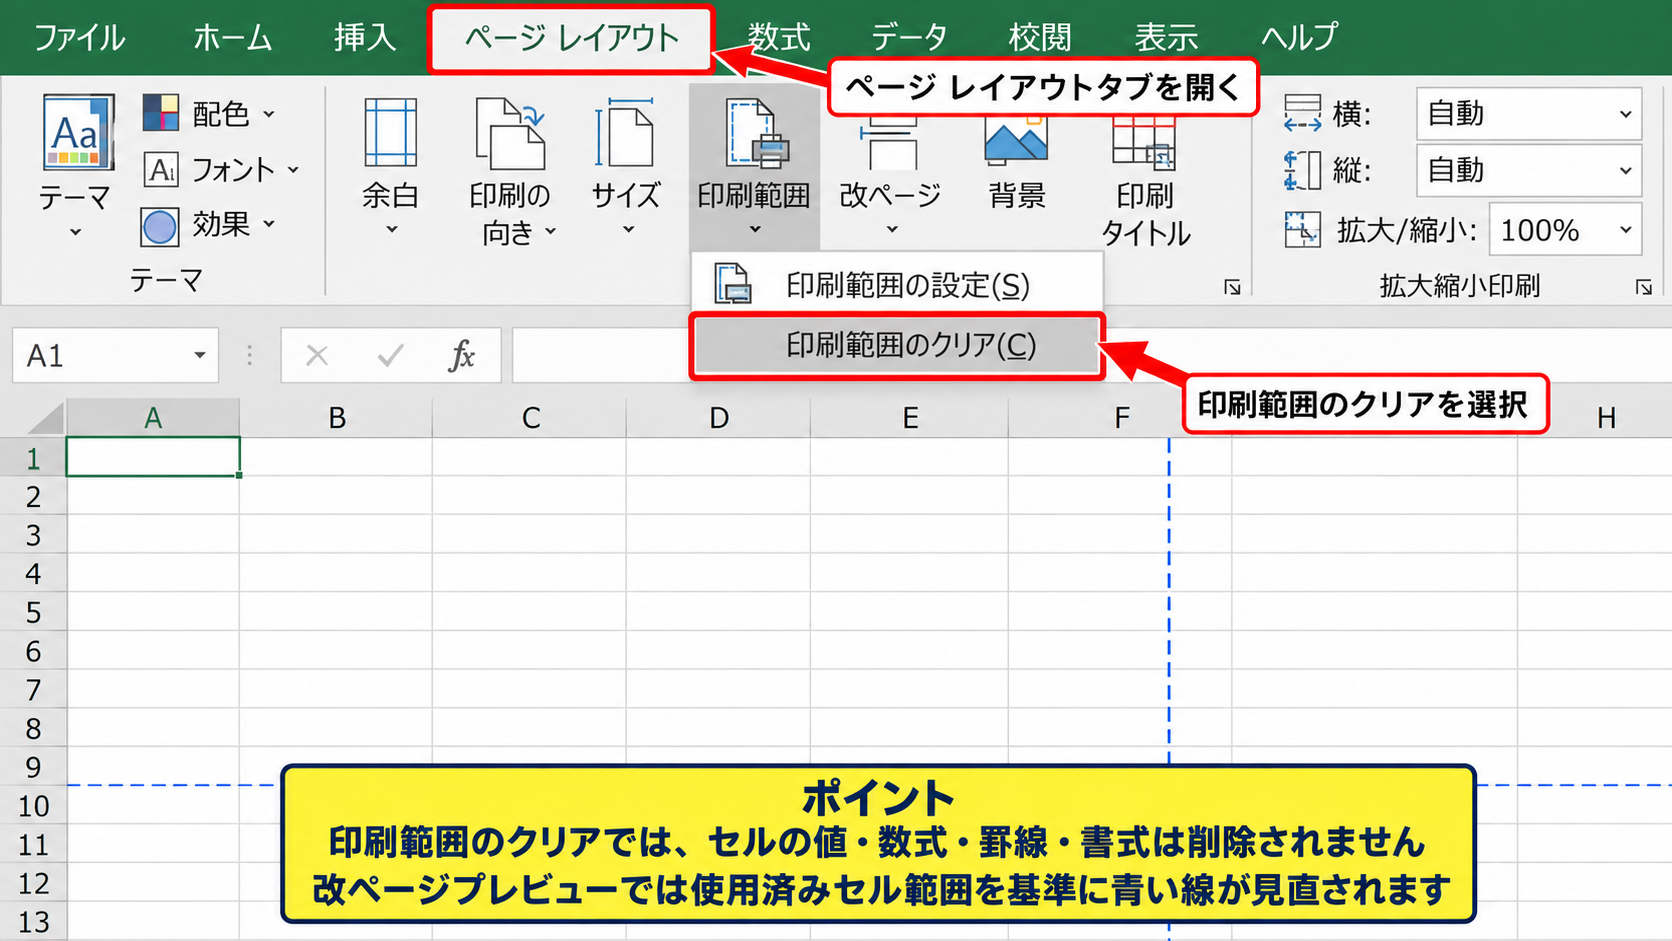Switch to the ホーム tab
1672x941 pixels.
232,38
